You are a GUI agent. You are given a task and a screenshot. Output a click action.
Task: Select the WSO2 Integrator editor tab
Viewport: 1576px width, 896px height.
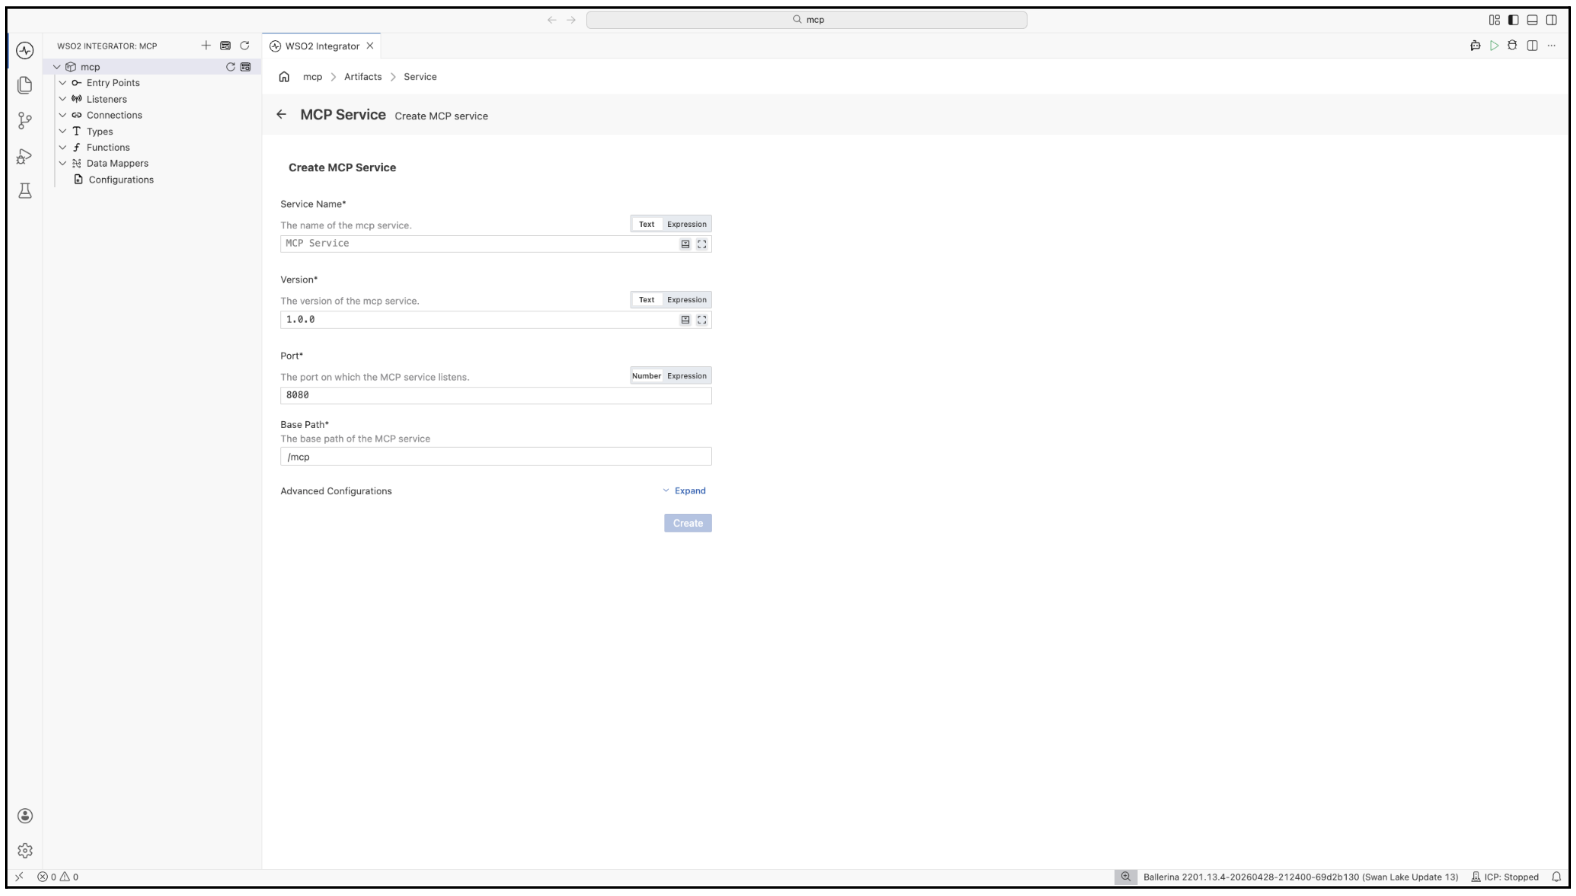(321, 46)
